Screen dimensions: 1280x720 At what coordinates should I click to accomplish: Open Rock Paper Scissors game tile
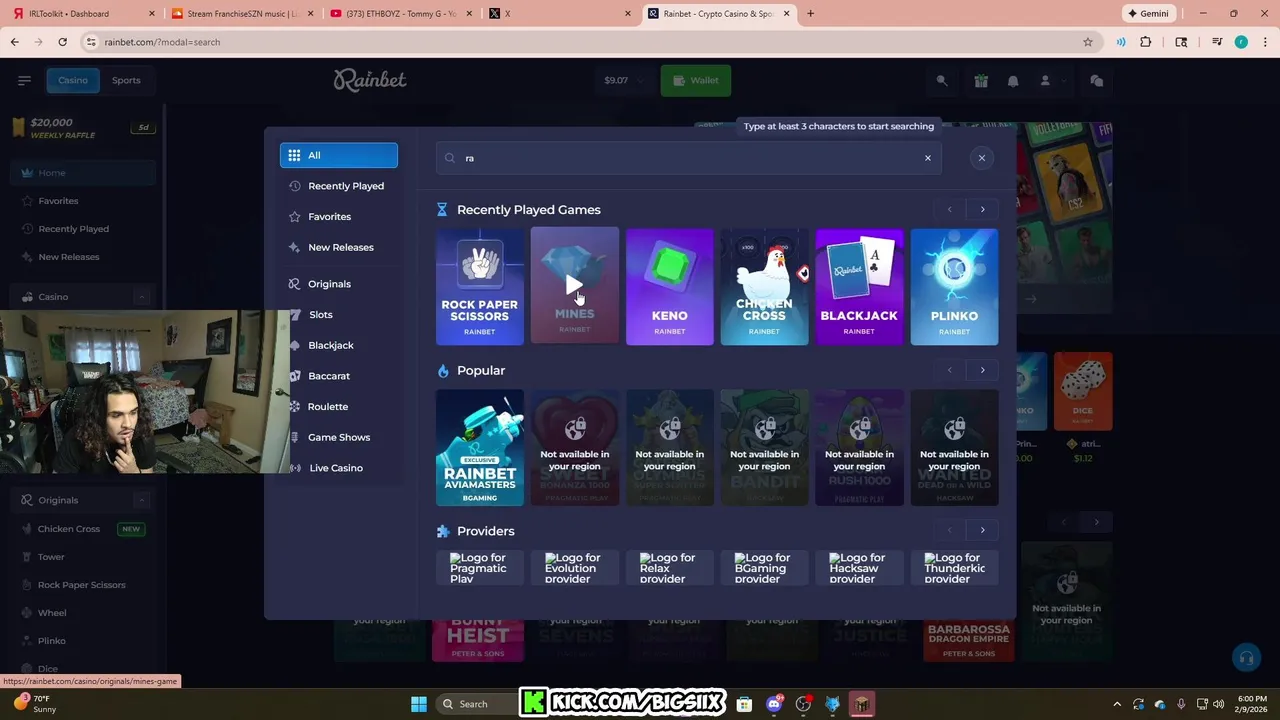(480, 287)
